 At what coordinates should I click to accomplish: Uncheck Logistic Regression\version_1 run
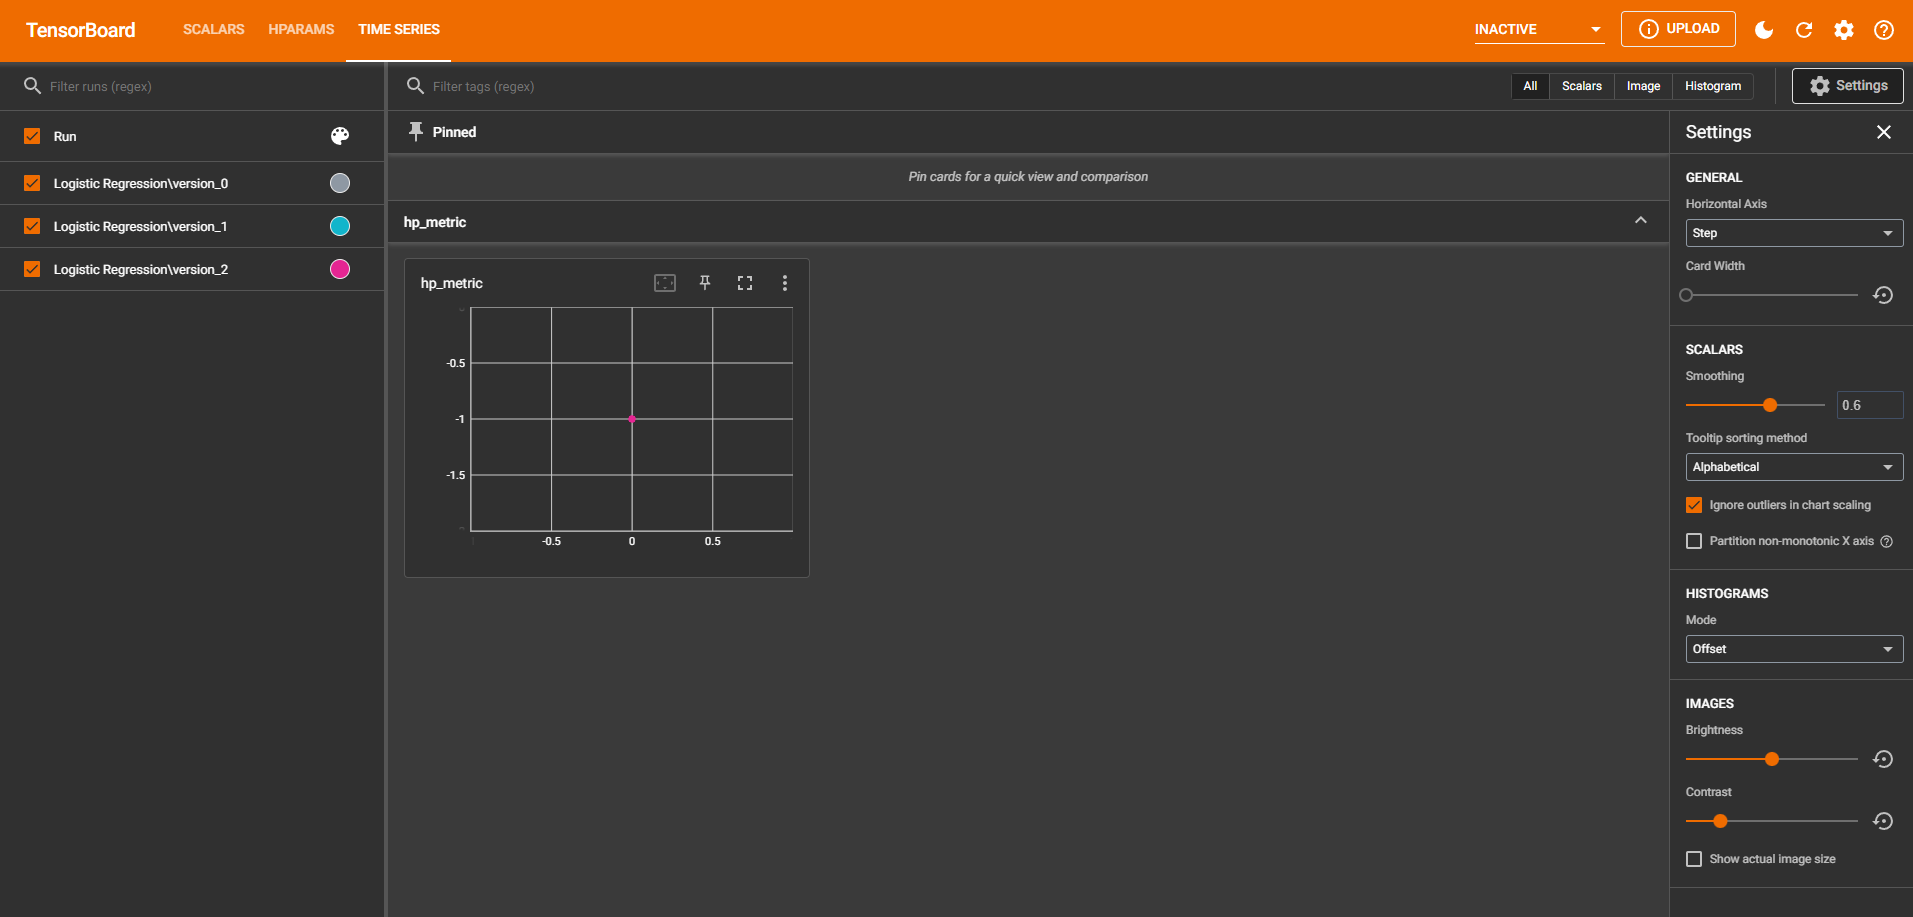[32, 226]
